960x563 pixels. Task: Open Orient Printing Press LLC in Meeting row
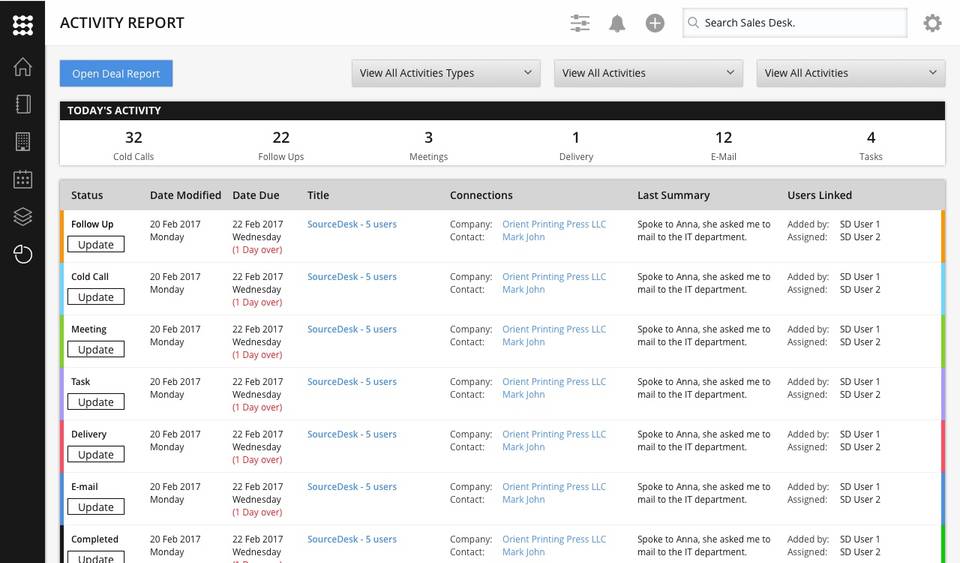tap(554, 329)
